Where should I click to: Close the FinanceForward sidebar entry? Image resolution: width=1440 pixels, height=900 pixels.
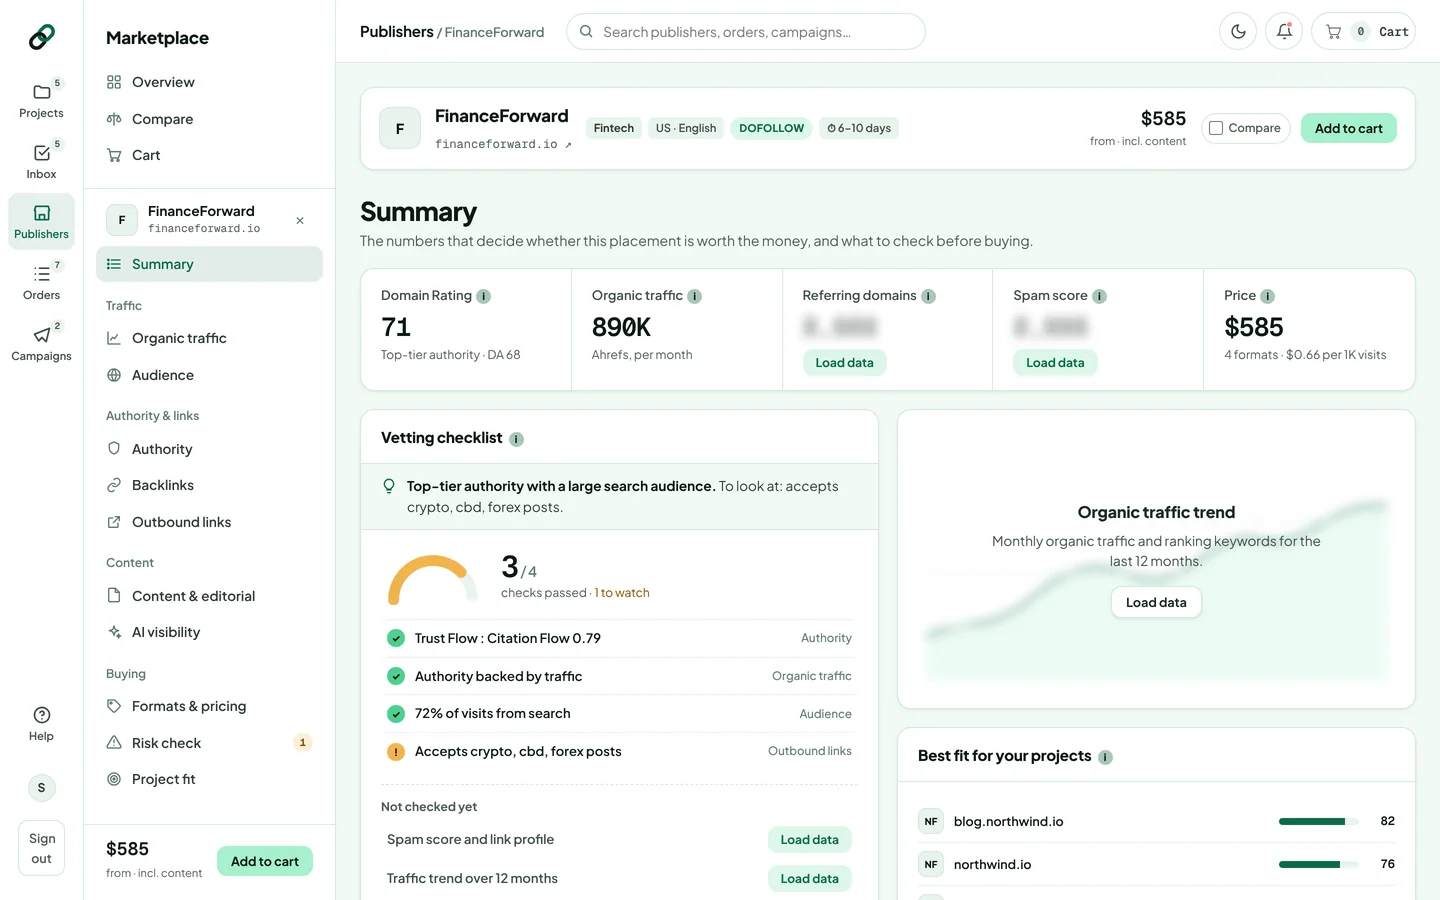tap(300, 220)
